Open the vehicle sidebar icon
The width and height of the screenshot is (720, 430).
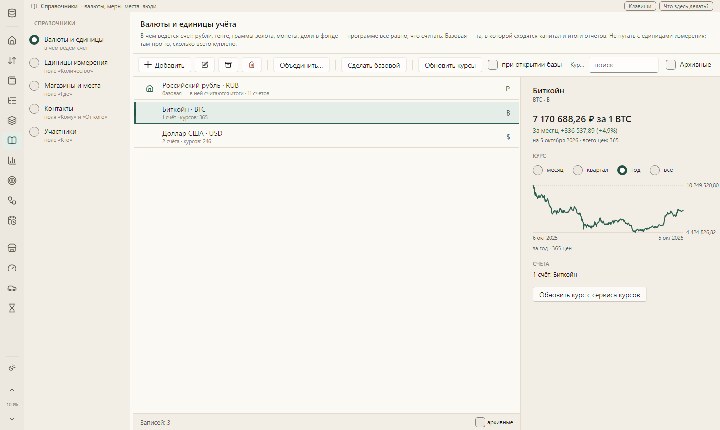pyautogui.click(x=12, y=288)
